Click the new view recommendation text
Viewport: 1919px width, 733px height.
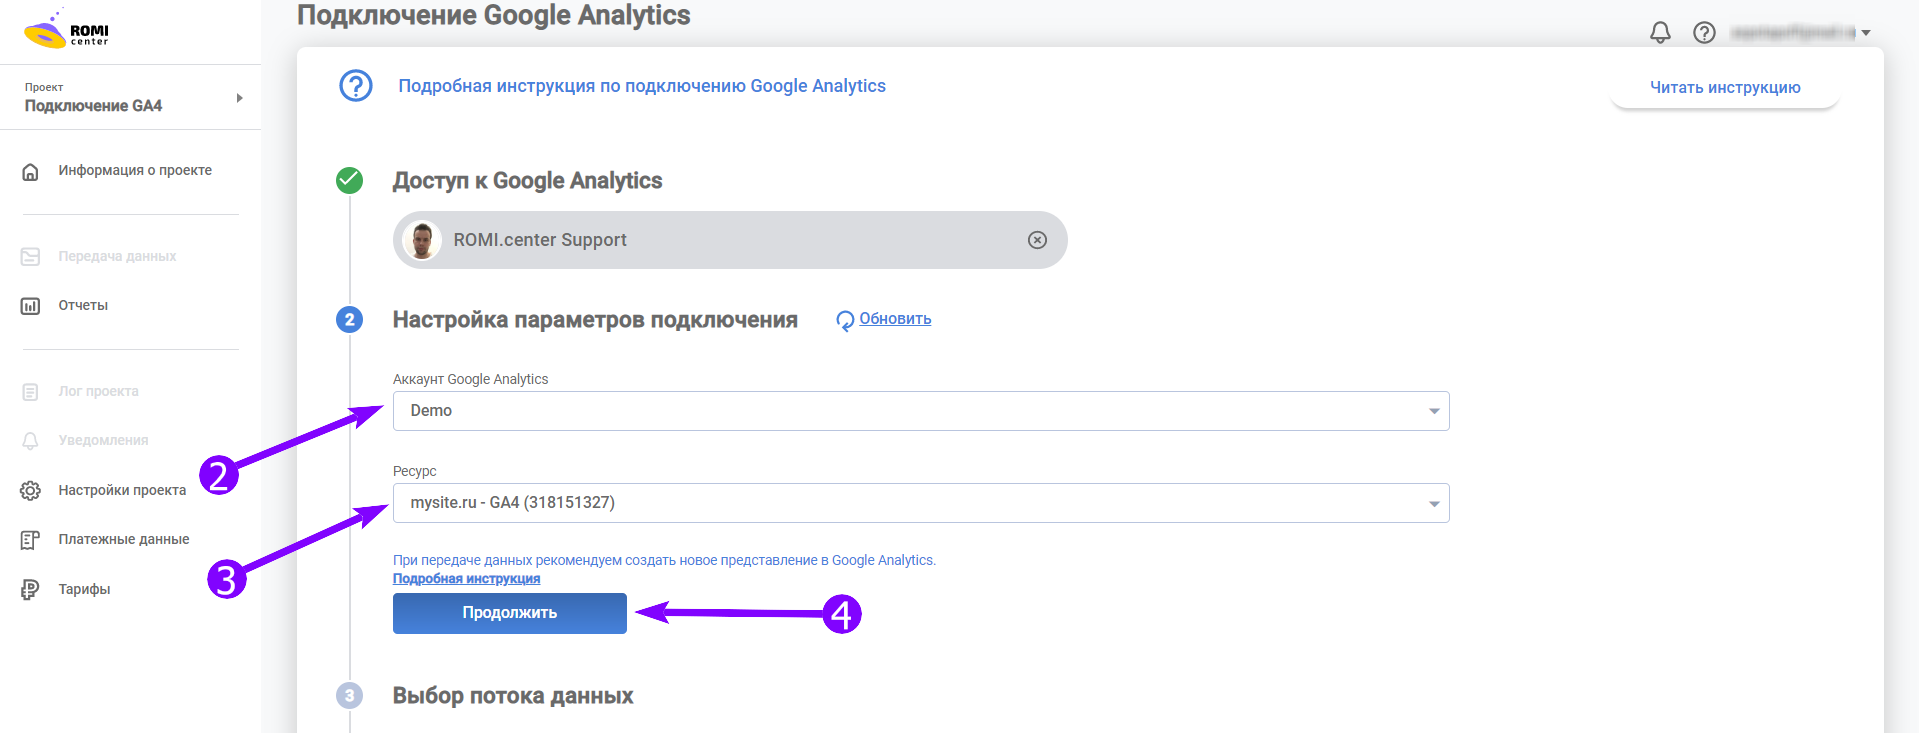(664, 560)
